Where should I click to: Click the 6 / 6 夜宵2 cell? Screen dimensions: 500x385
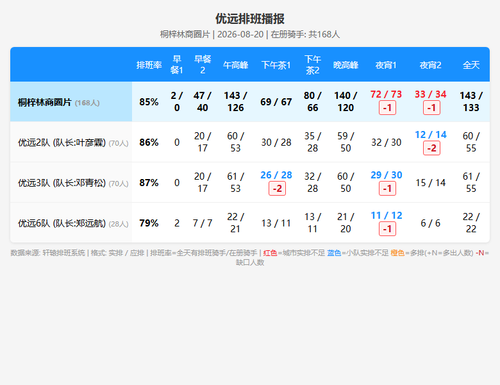coord(430,223)
